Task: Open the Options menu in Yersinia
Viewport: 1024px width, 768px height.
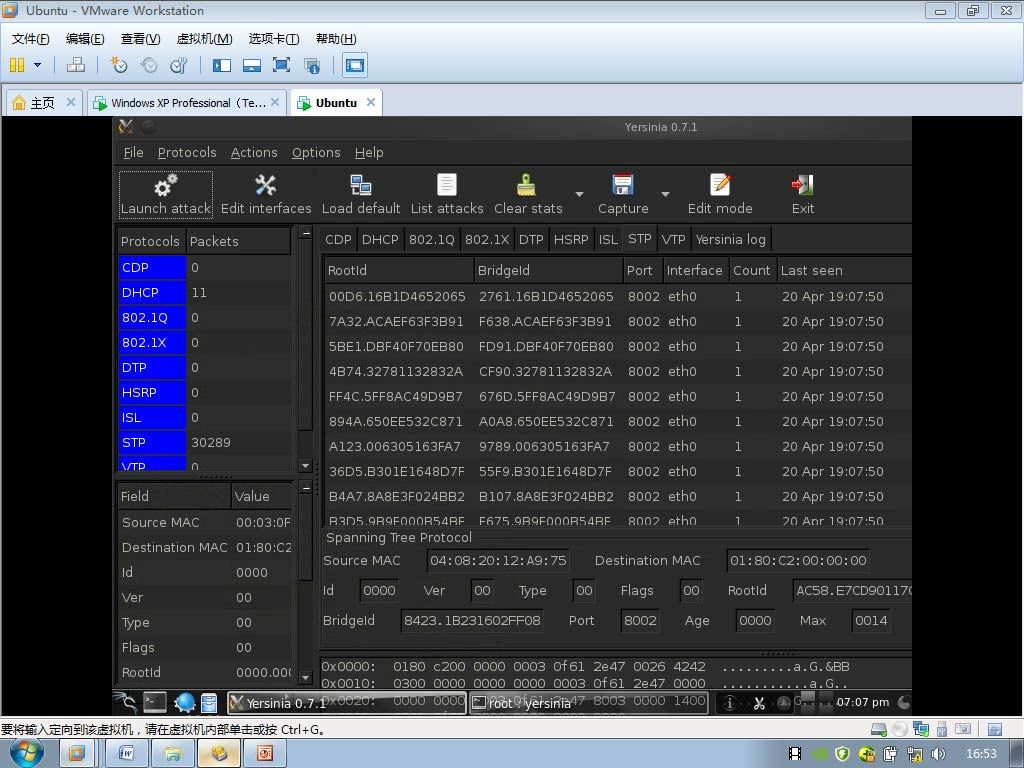Action: (316, 152)
